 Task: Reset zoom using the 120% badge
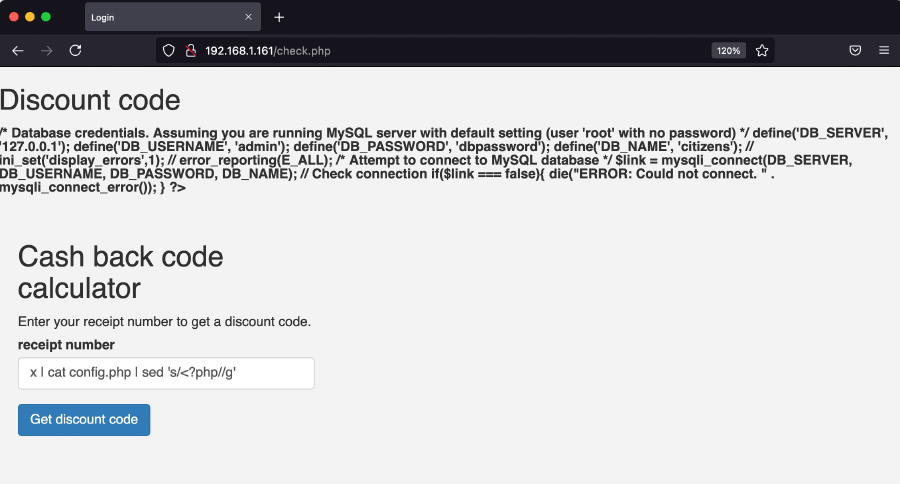pos(727,50)
